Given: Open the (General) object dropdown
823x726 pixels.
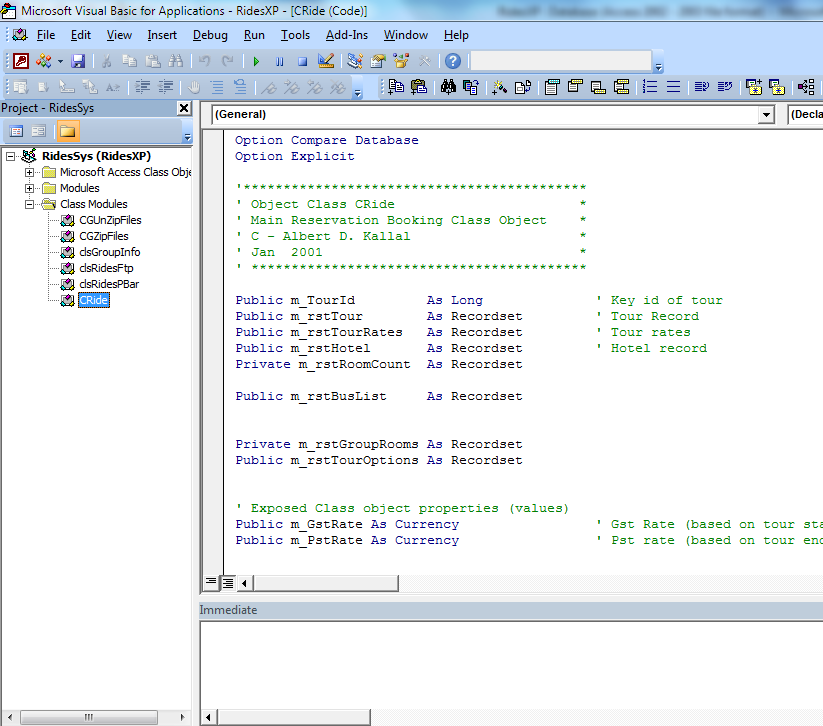Looking at the screenshot, I should 766,114.
